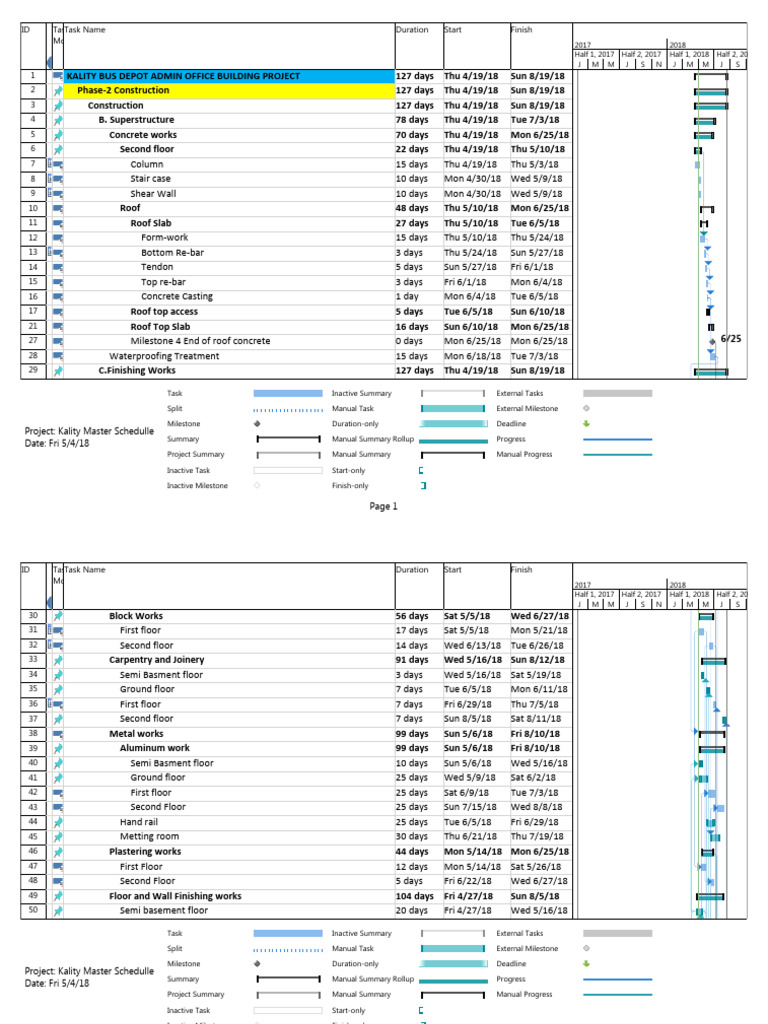This screenshot has height=1024, width=768.
Task: Click the pin icon beside Metting room
Action: tap(58, 837)
